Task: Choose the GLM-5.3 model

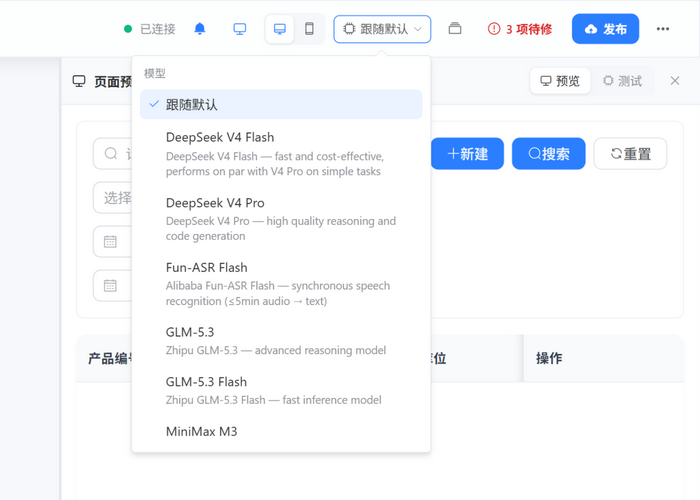Action: [x=281, y=341]
